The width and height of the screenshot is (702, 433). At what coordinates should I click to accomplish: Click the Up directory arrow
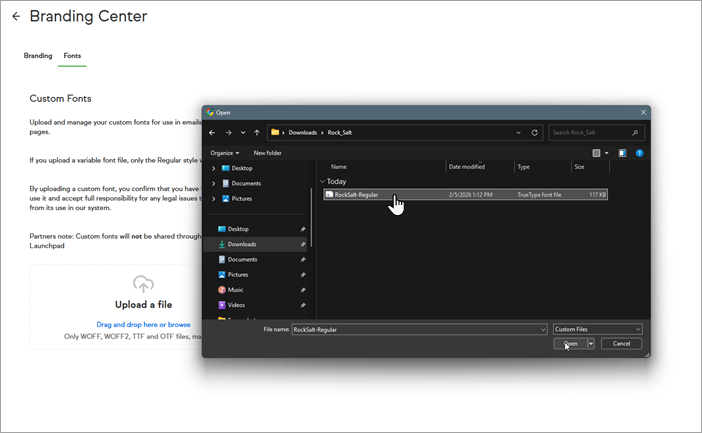point(257,132)
